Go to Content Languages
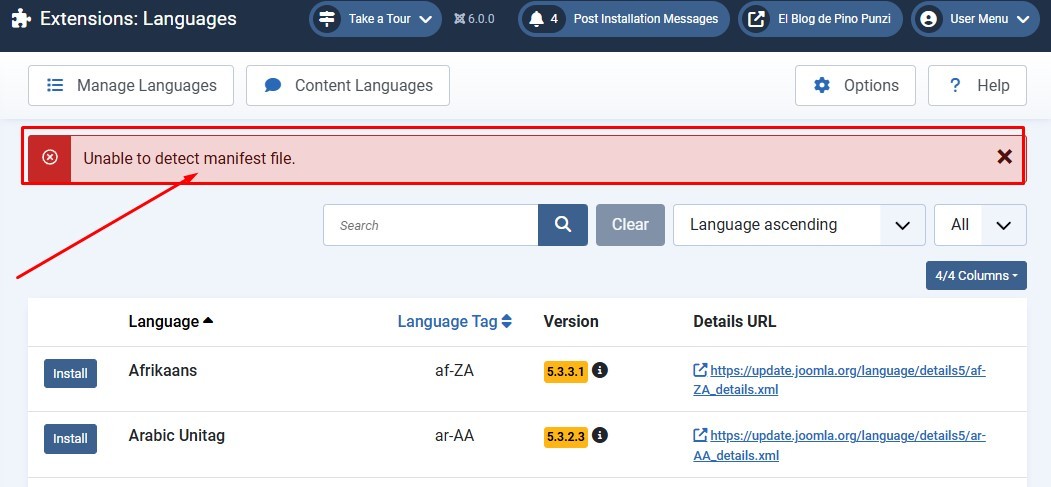This screenshot has height=487, width=1051. pos(348,86)
